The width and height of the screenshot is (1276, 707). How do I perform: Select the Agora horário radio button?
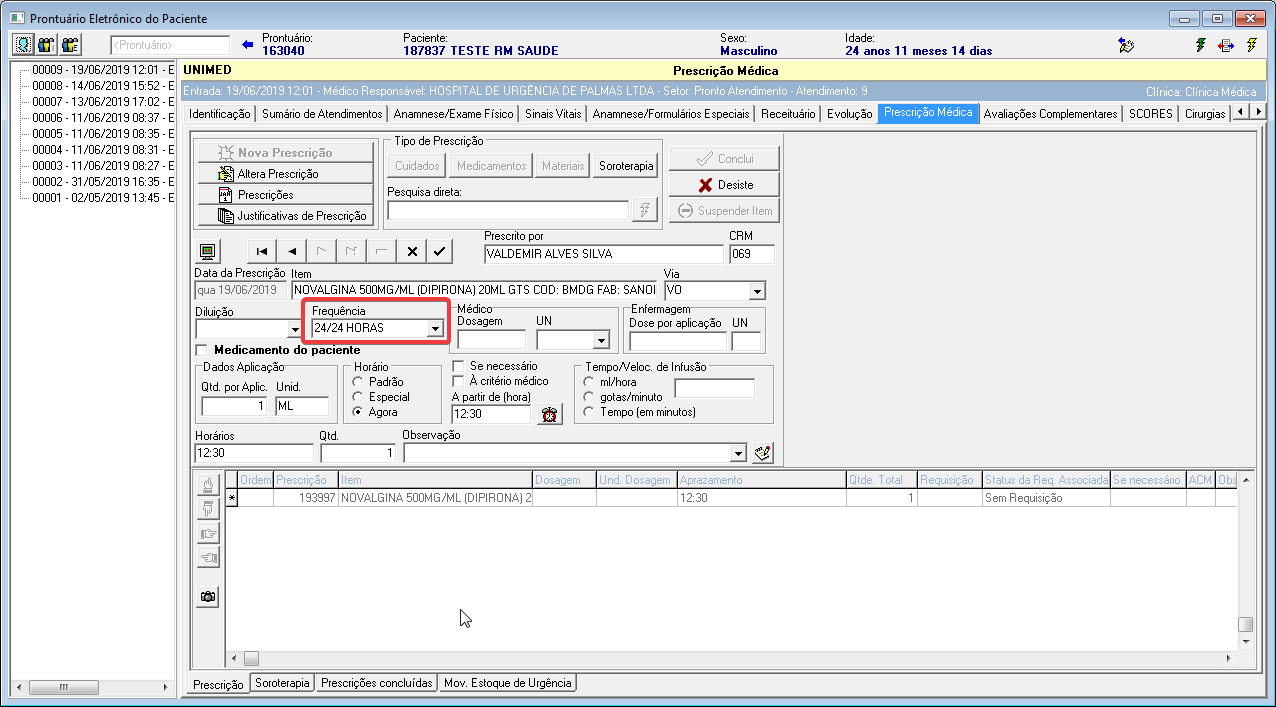(x=358, y=412)
